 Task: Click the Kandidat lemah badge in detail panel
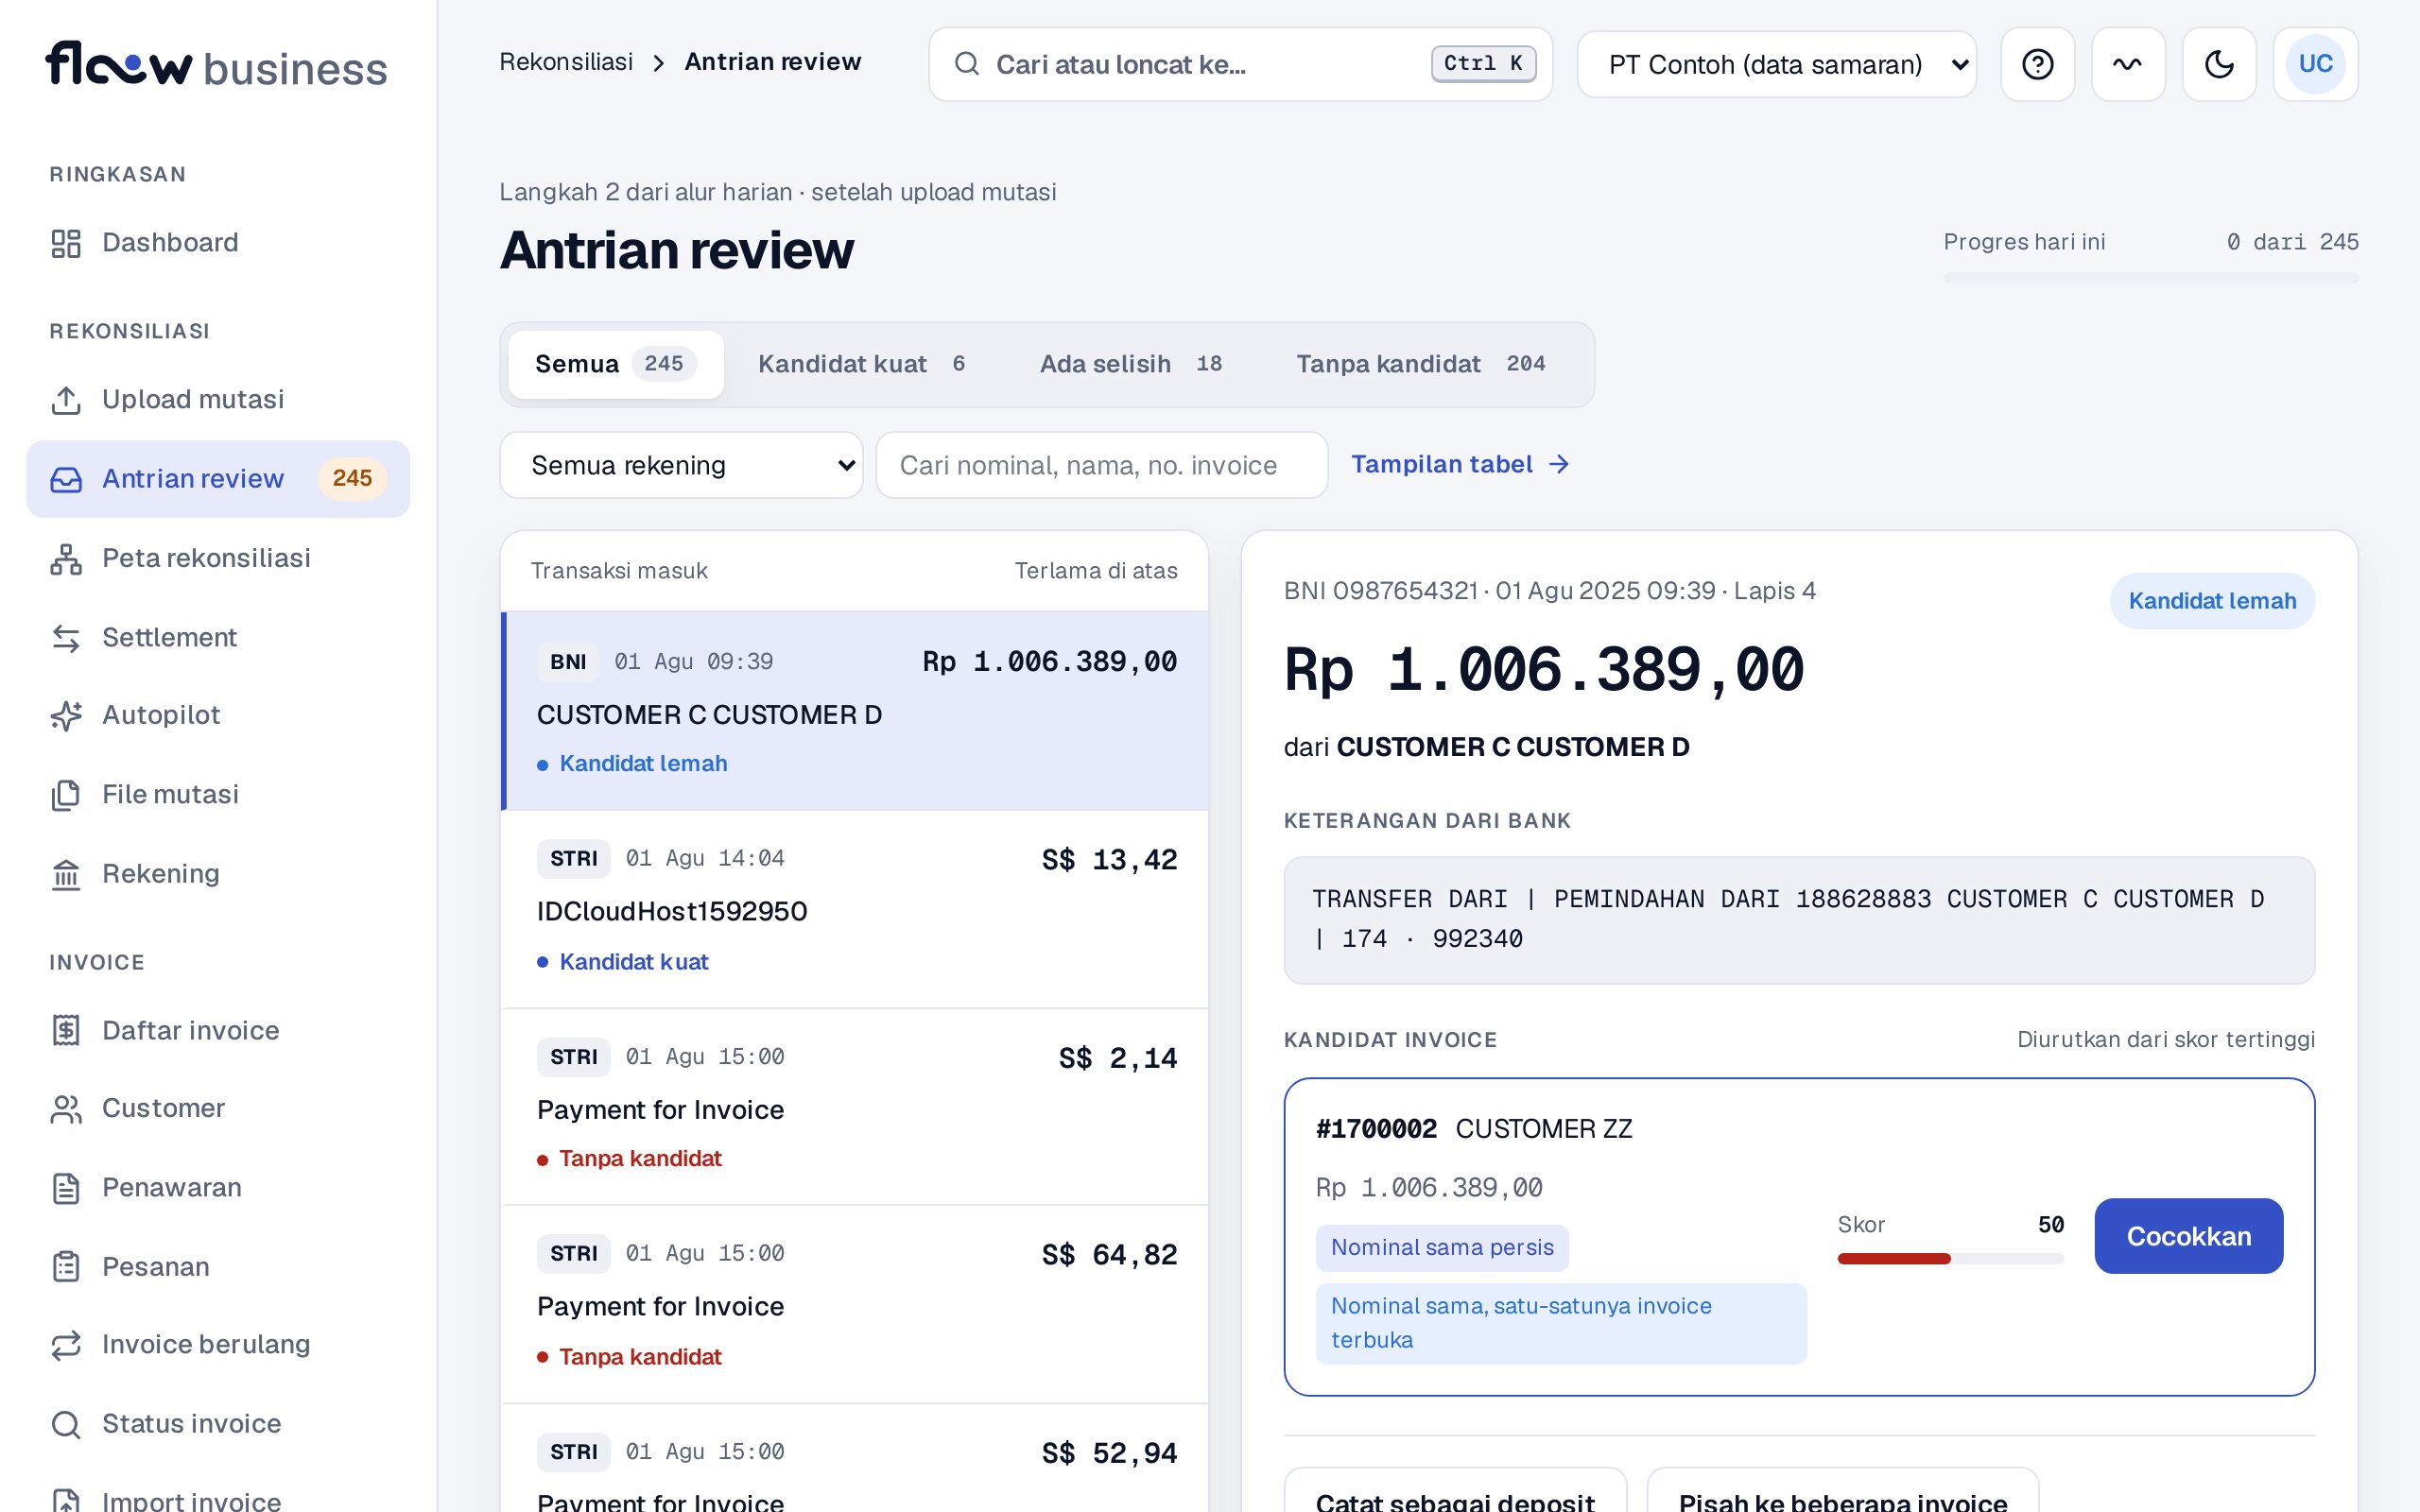pyautogui.click(x=2212, y=601)
